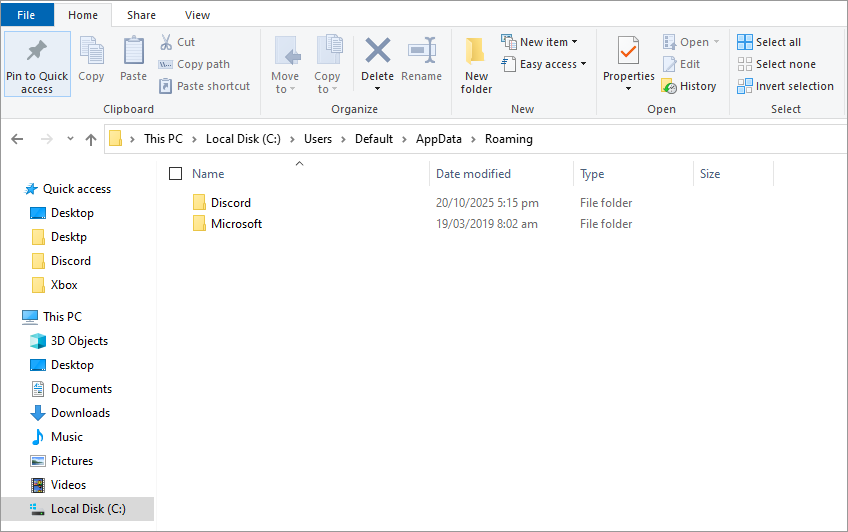Switch to the Share ribbon tab
This screenshot has width=848, height=532.
point(141,15)
